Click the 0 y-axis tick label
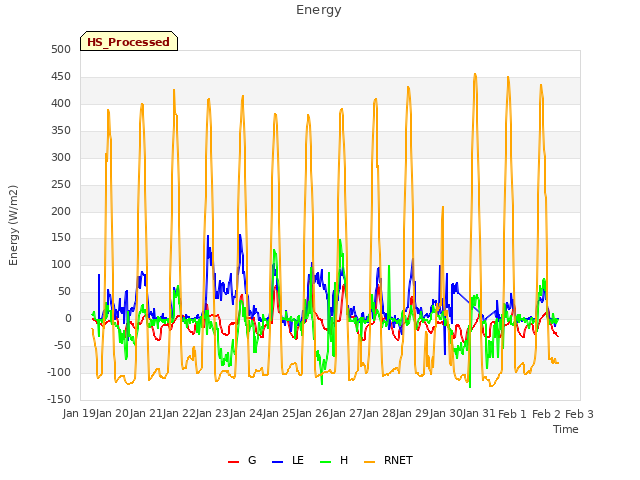Image resolution: width=640 pixels, height=480 pixels. [x=68, y=318]
